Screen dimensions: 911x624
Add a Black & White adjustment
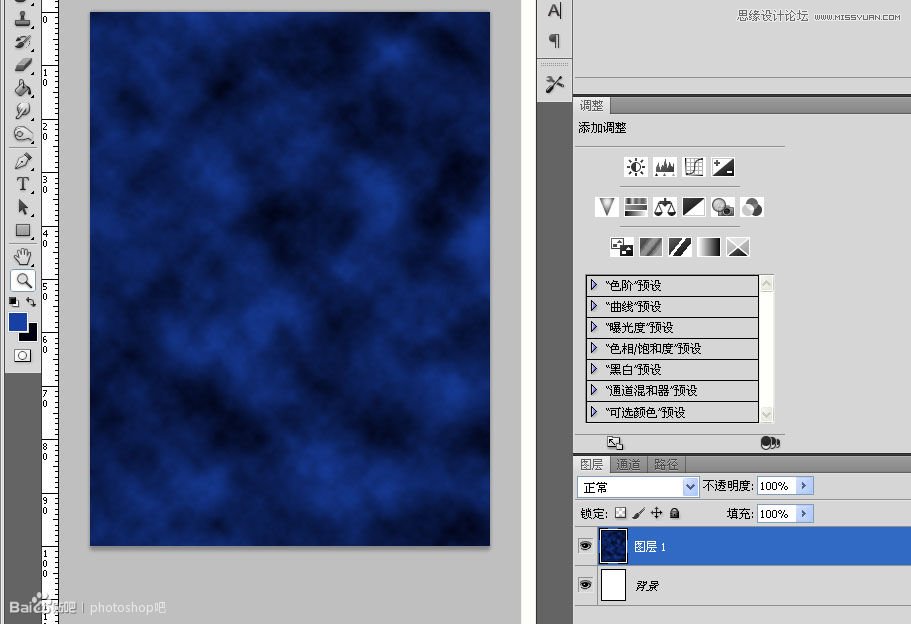tap(694, 206)
